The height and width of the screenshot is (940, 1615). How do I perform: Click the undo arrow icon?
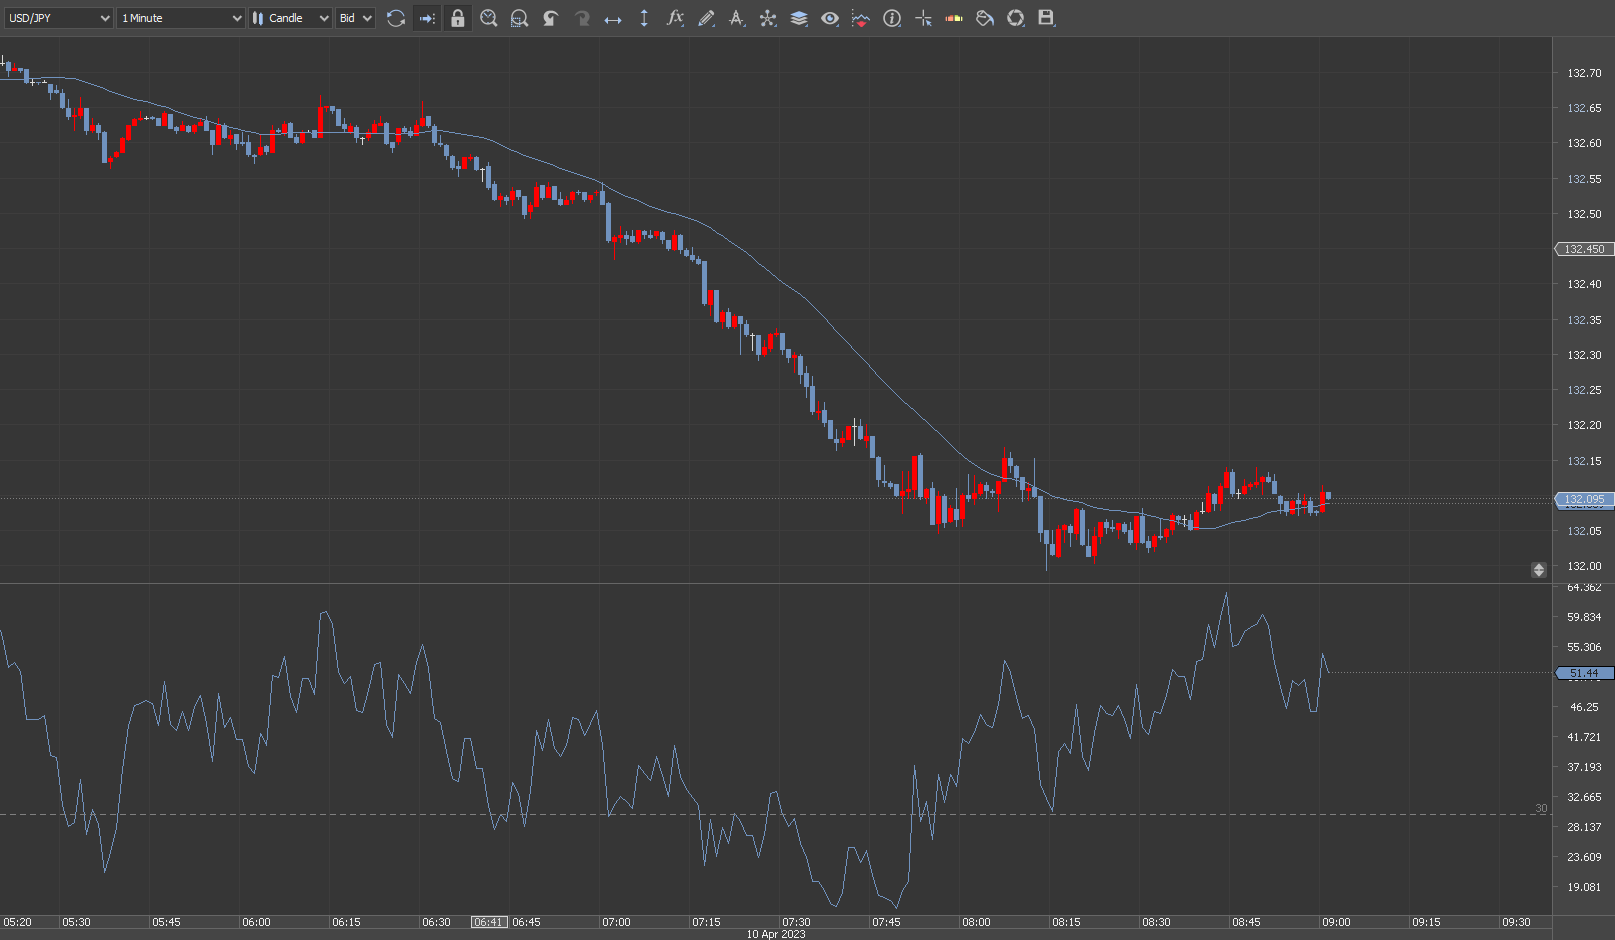pos(551,18)
